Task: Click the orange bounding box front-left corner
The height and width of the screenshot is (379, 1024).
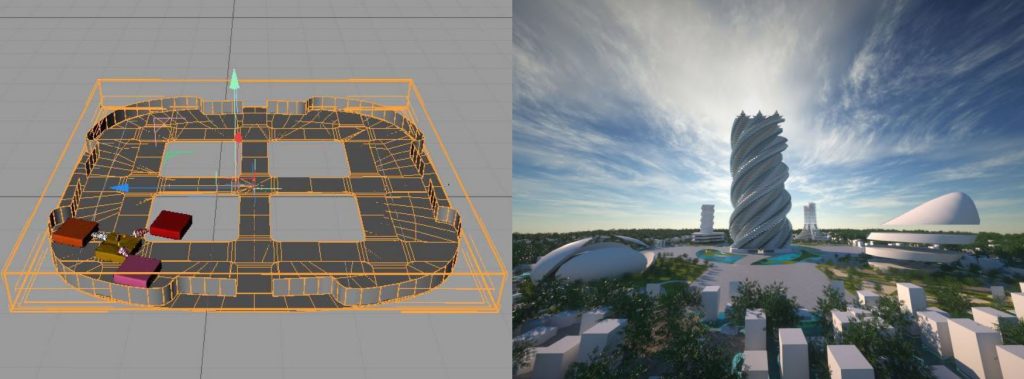Action: click(10, 306)
